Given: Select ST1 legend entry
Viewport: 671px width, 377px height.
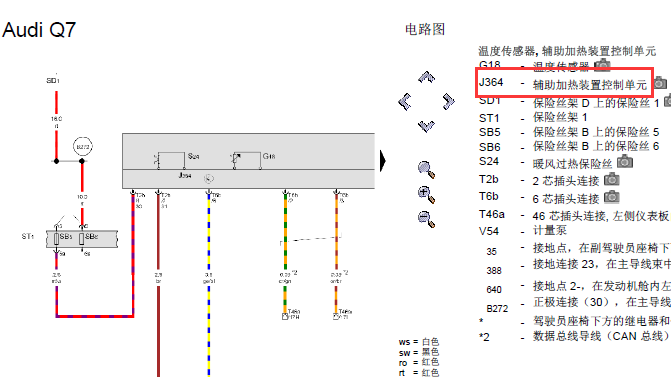Looking at the screenshot, I should [533, 118].
